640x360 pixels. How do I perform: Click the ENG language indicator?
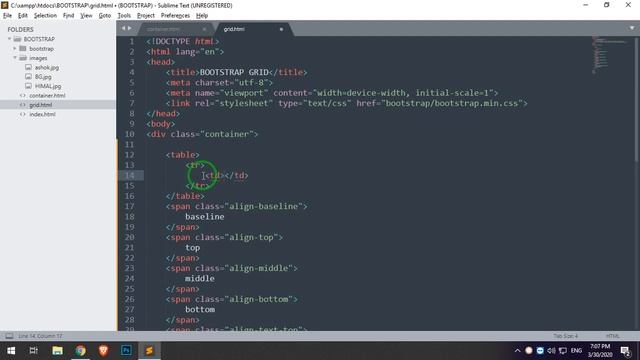point(576,351)
